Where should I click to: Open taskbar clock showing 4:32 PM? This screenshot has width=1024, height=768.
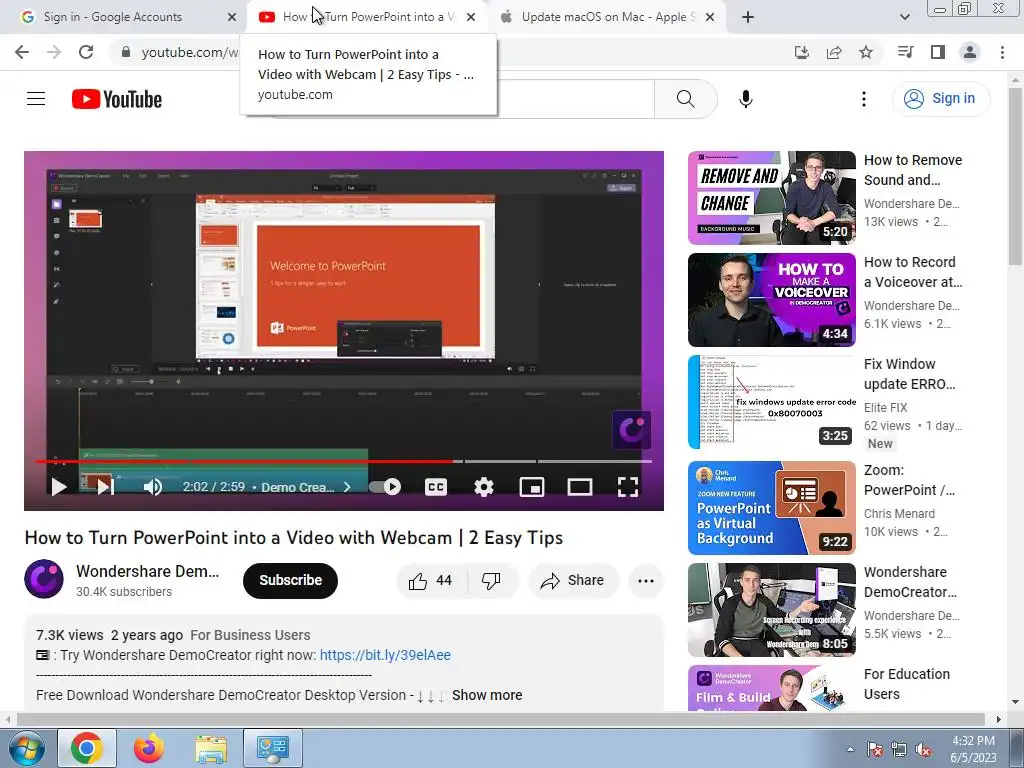[x=973, y=749]
